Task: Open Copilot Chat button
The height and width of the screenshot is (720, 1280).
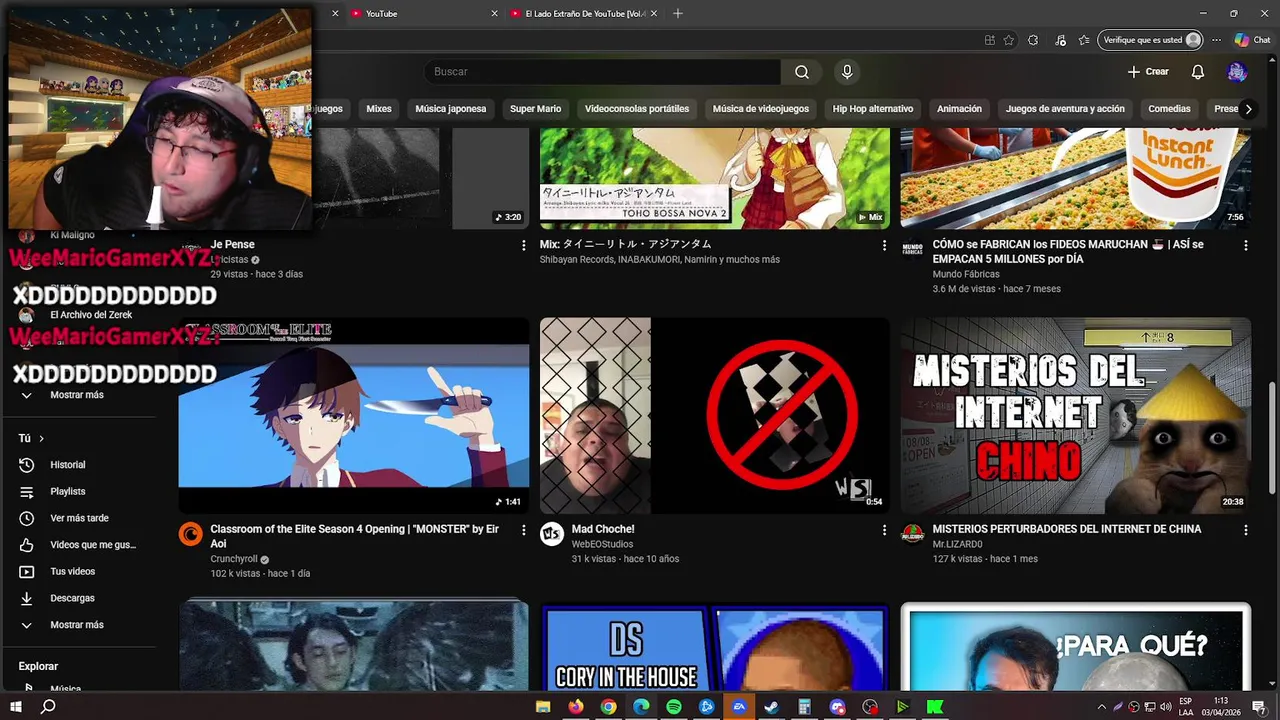Action: tap(1252, 40)
